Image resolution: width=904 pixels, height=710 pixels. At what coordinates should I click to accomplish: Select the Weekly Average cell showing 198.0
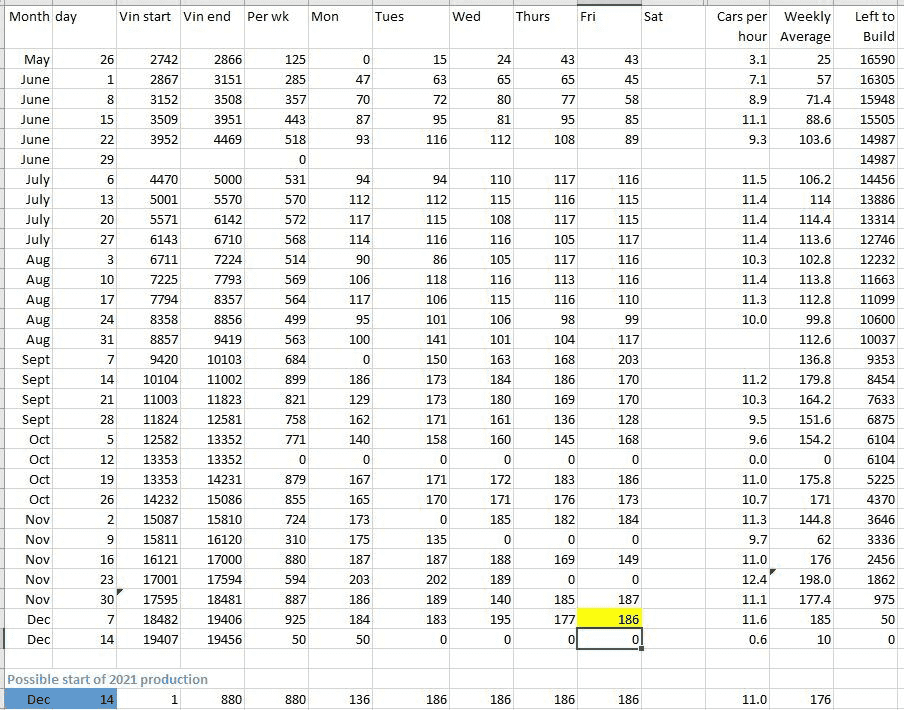806,580
